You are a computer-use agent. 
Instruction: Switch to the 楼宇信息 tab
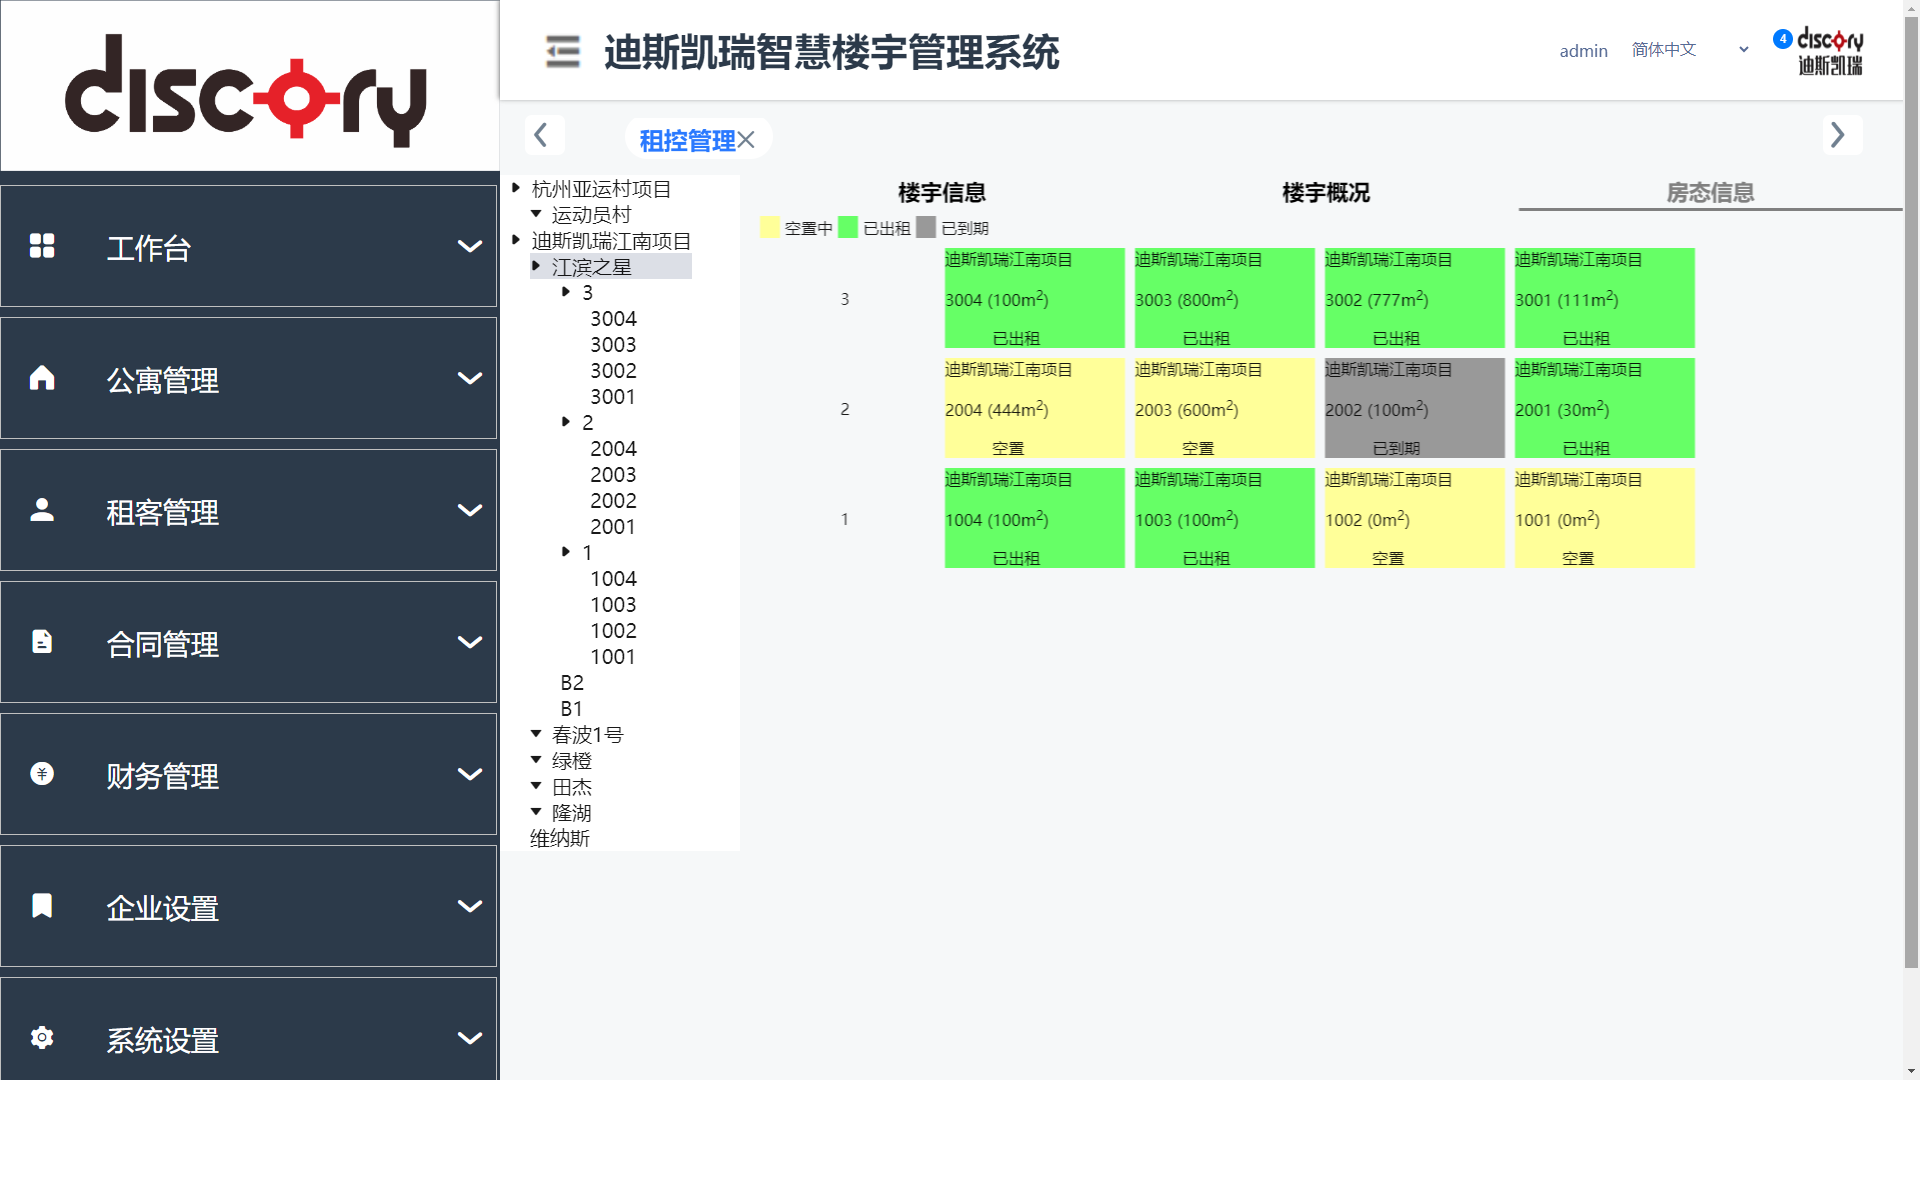(x=941, y=193)
